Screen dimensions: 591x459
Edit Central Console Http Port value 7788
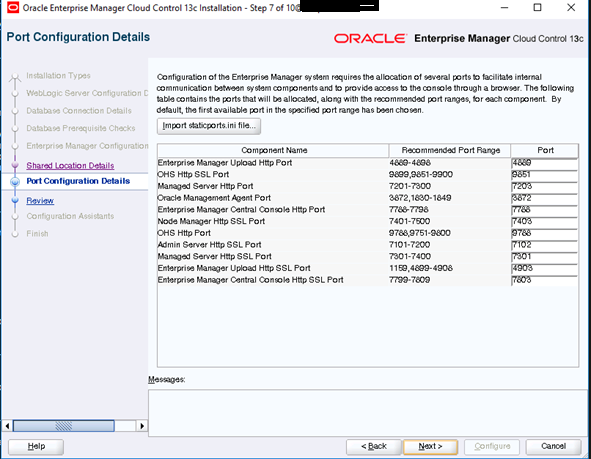coord(544,210)
